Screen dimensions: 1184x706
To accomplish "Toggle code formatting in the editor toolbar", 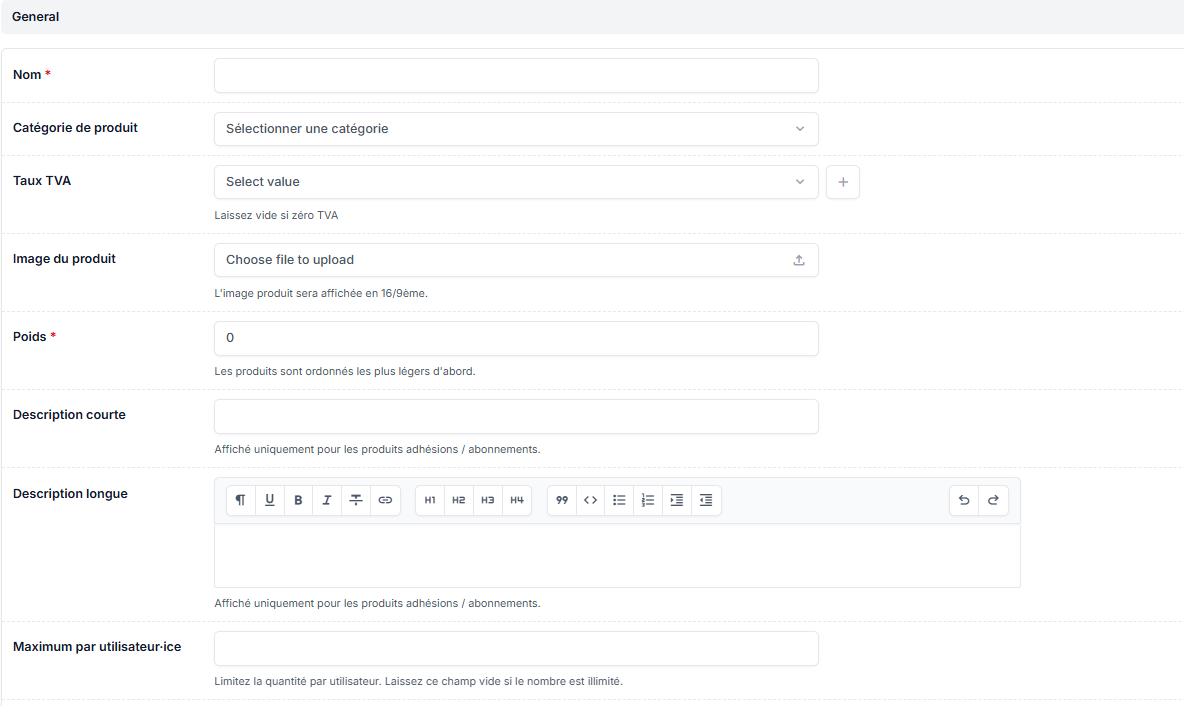I will [x=591, y=500].
